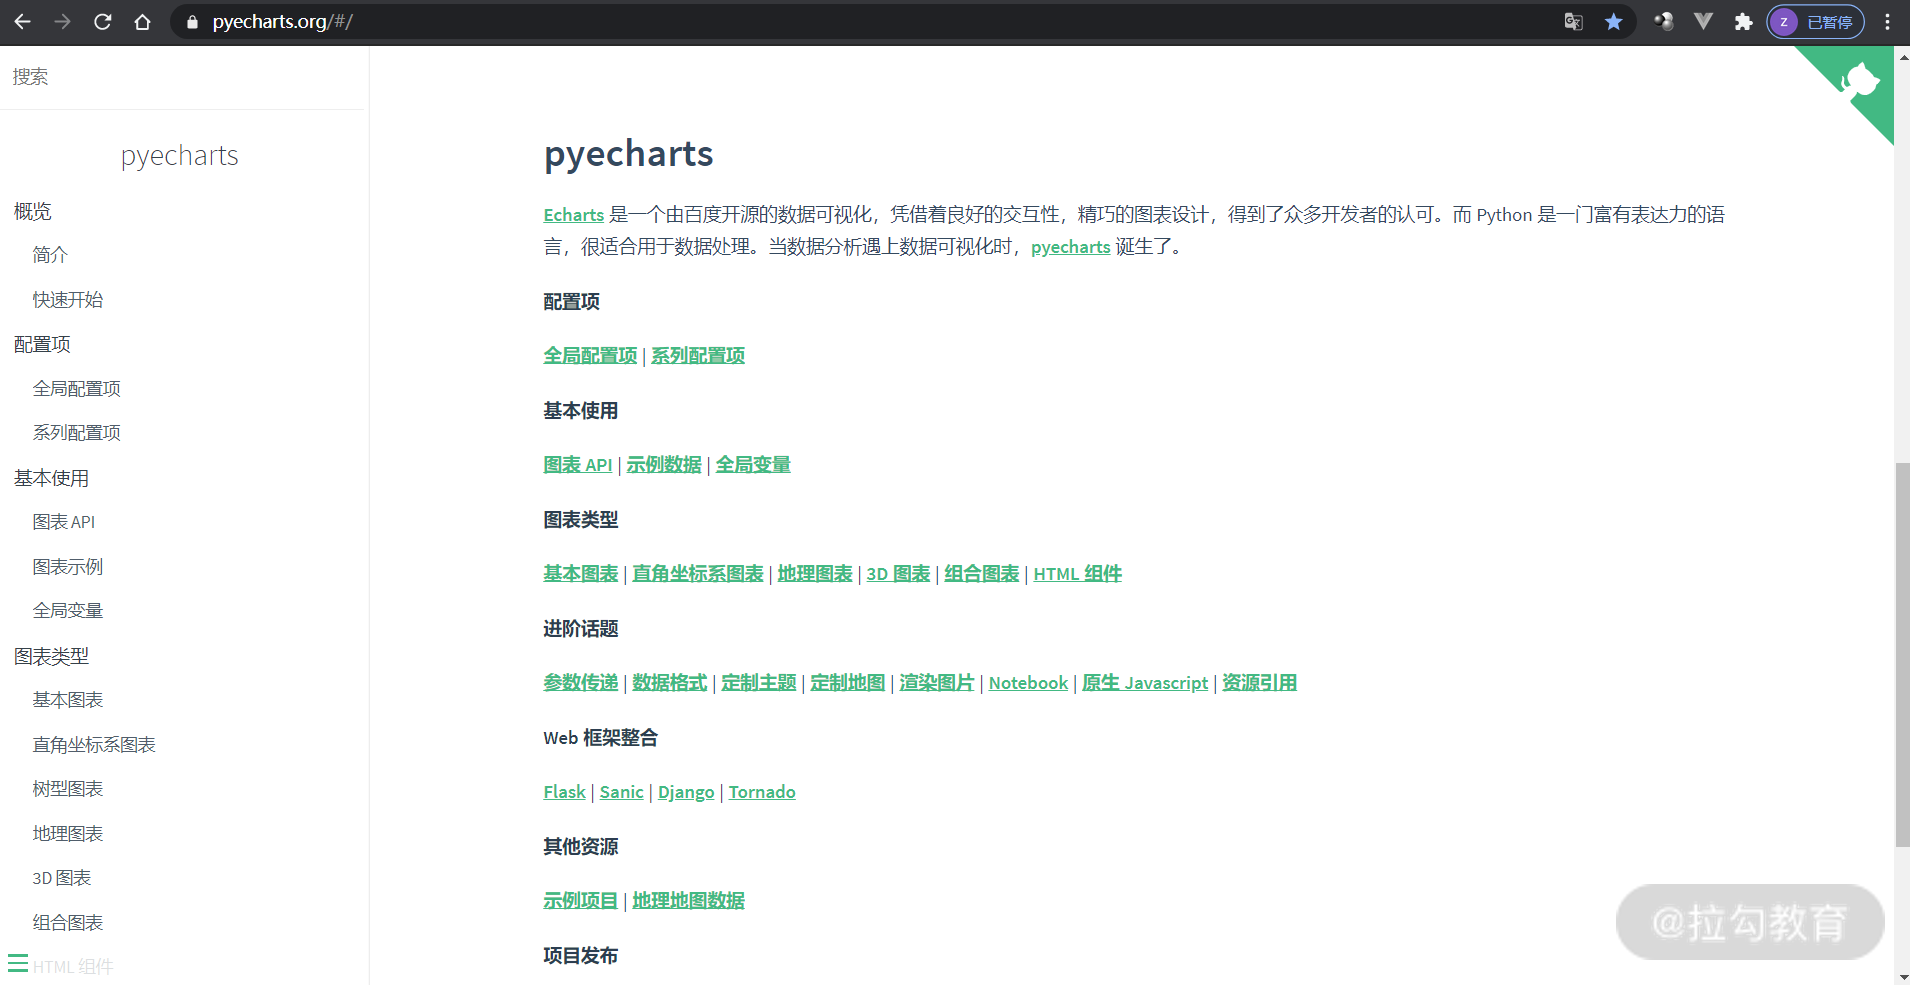Reload the pyecharts page
Viewport: 1910px width, 985px height.
pyautogui.click(x=102, y=21)
